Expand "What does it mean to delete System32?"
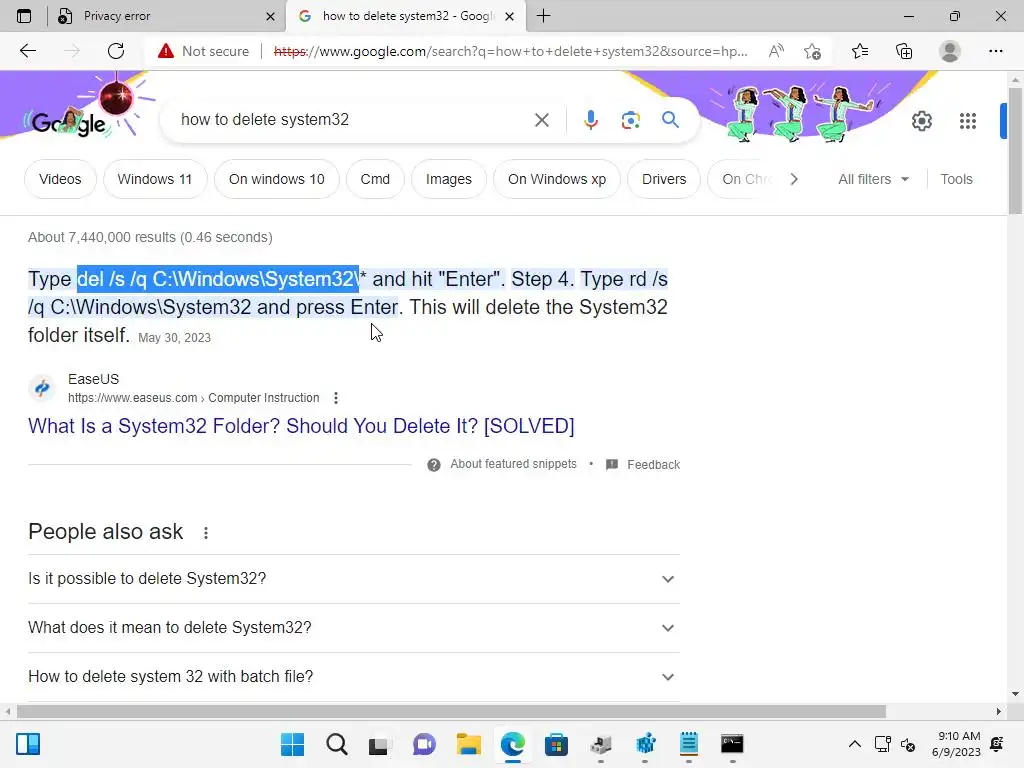Viewport: 1024px width, 768px height. coord(354,628)
